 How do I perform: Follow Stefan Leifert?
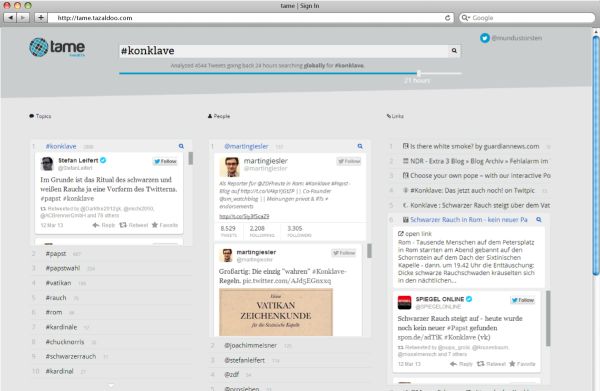point(165,161)
